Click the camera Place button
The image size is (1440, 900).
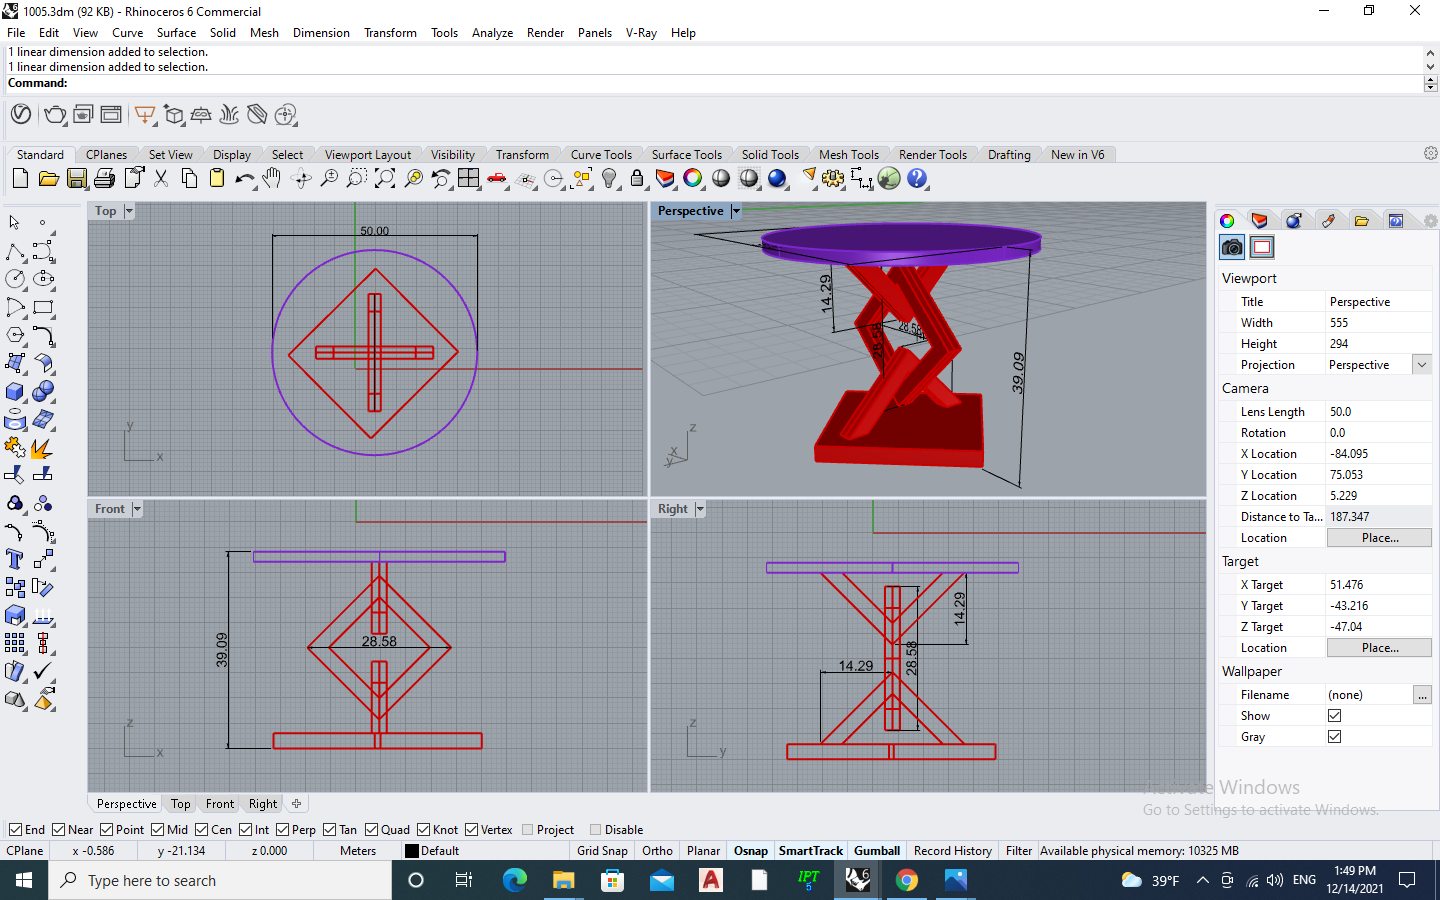coord(1379,537)
